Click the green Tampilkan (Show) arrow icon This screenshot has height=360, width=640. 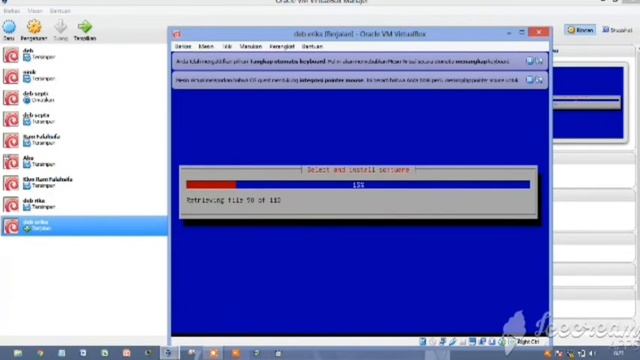(x=84, y=27)
